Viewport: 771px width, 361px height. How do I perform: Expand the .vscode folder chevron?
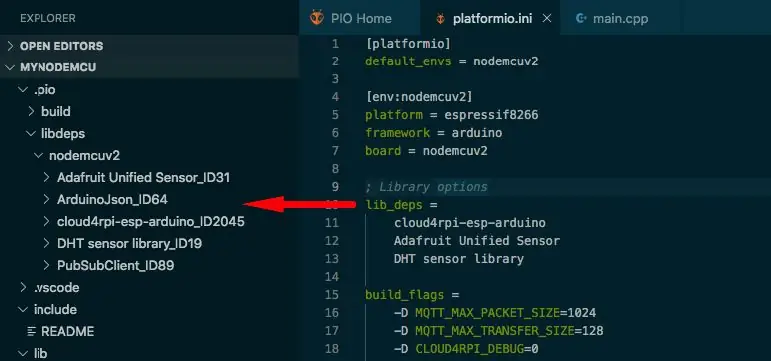23,287
